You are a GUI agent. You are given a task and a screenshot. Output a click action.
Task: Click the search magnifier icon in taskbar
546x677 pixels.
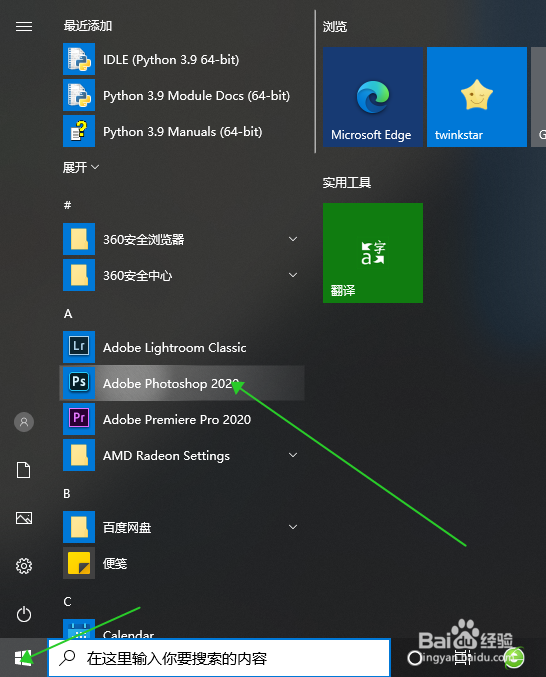tap(67, 658)
